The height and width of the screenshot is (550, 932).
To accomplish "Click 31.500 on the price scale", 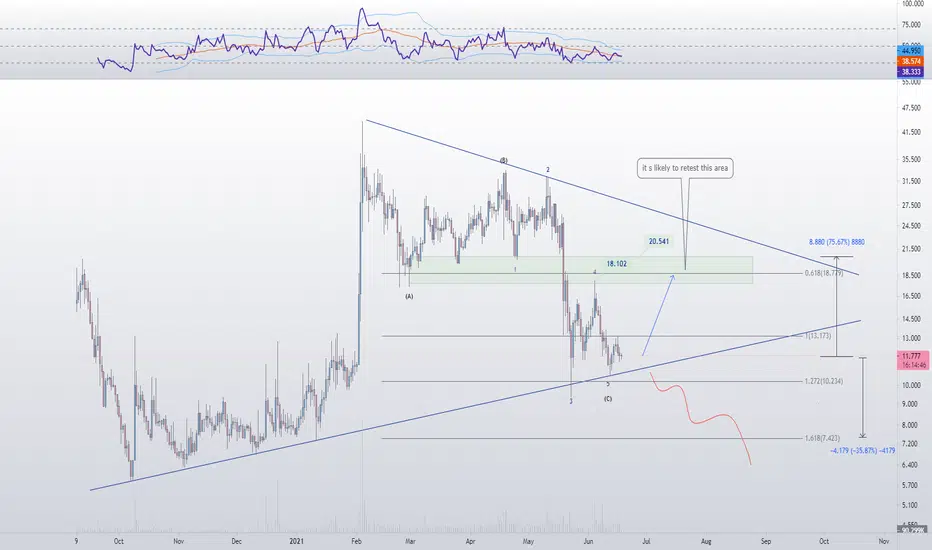I will point(911,181).
